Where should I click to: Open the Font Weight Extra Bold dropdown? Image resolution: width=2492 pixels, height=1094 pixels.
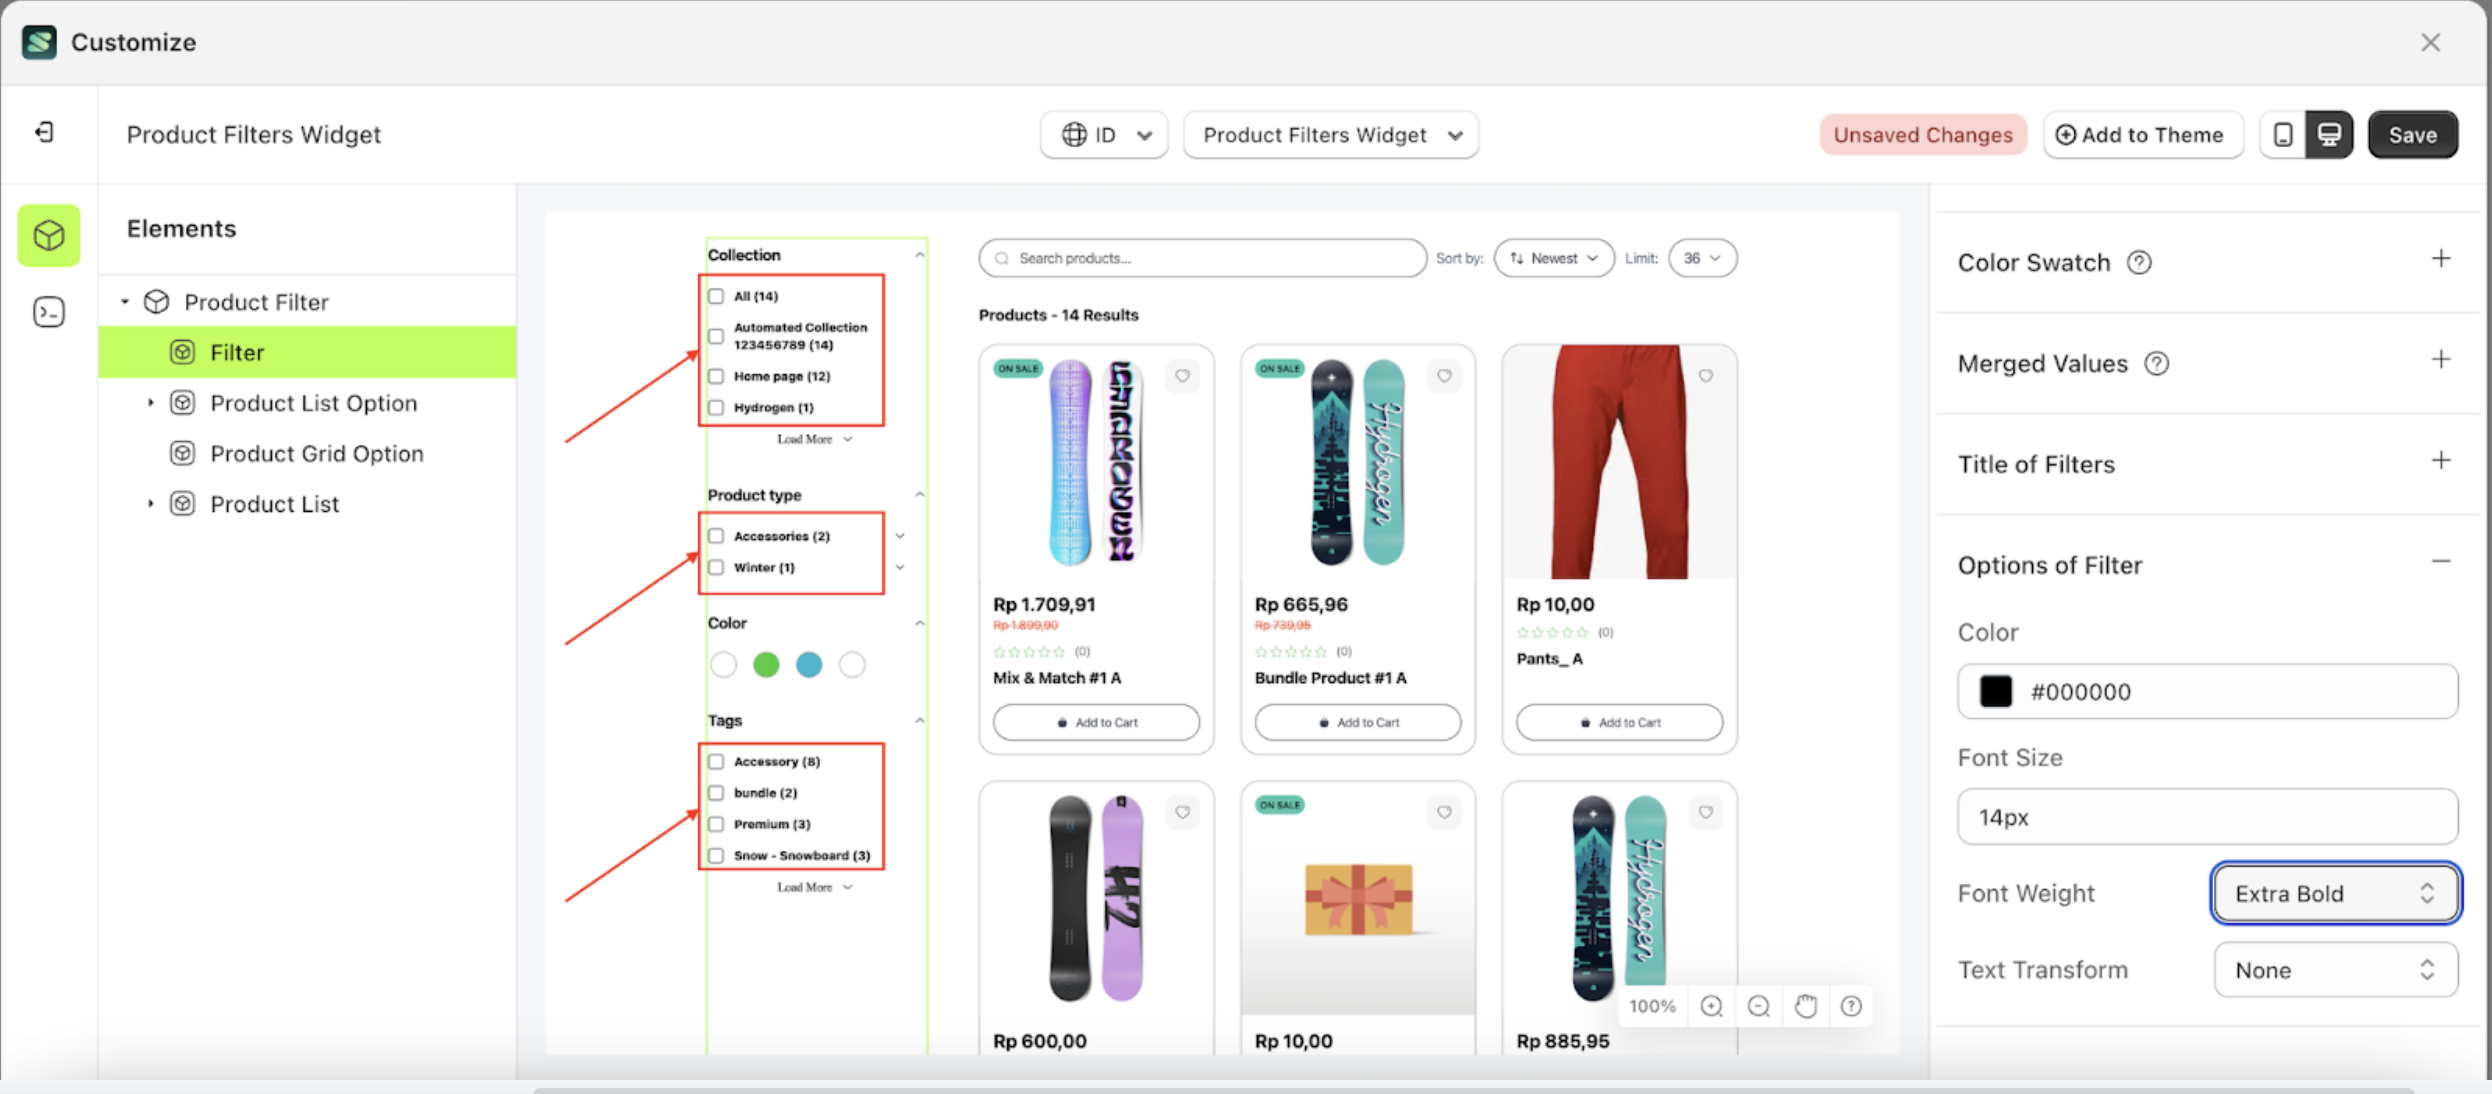tap(2334, 893)
